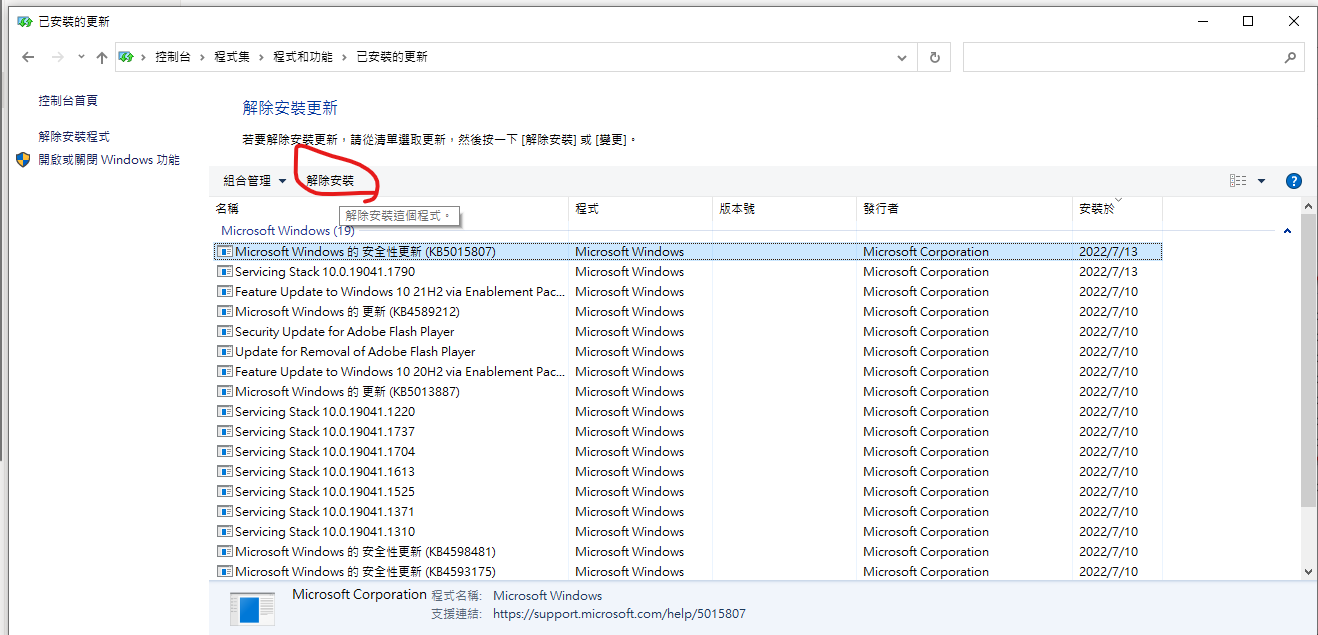Sort by the 名稱 column header
This screenshot has height=635, width=1318.
pyautogui.click(x=389, y=209)
